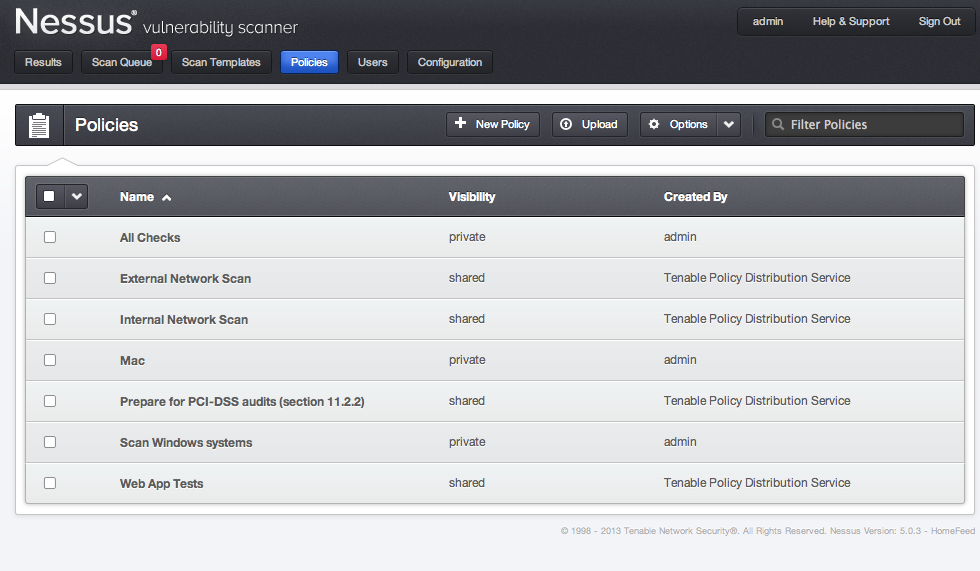
Task: Open the admin account link
Action: pos(768,21)
